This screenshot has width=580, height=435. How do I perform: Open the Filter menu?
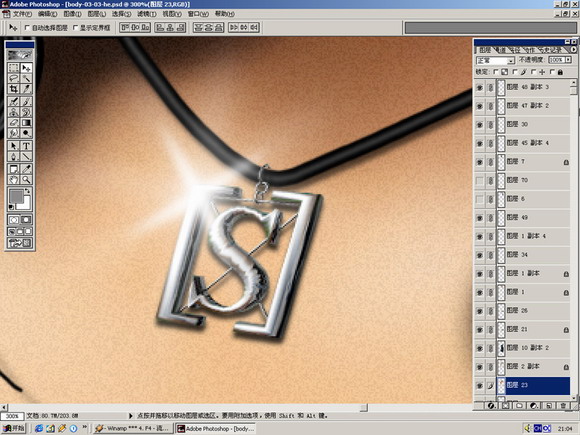click(x=147, y=14)
